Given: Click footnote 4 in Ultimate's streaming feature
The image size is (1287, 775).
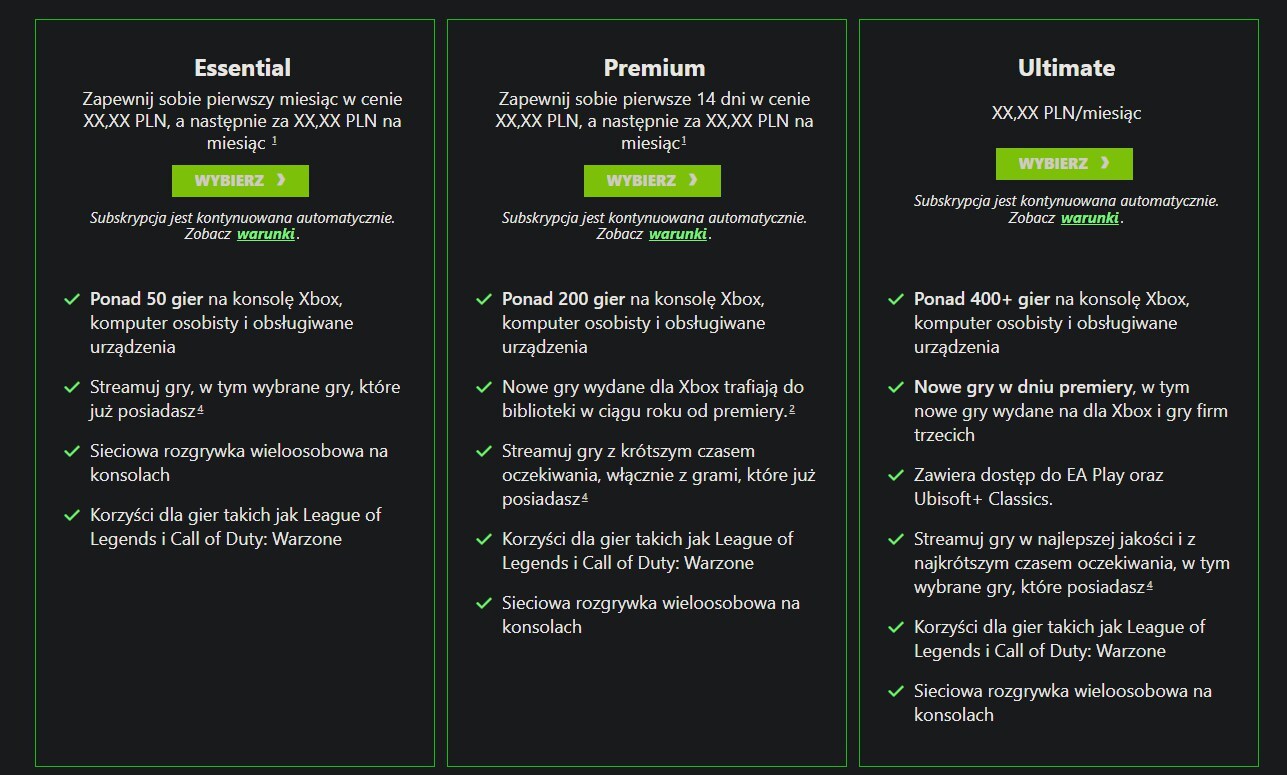Looking at the screenshot, I should pyautogui.click(x=1150, y=584).
